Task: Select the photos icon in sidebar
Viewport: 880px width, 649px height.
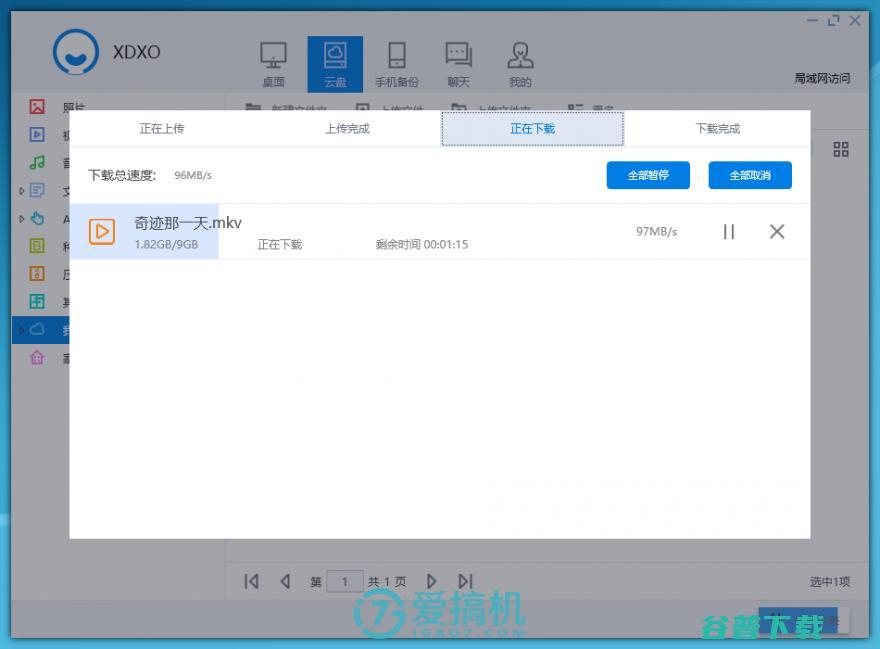Action: pyautogui.click(x=37, y=106)
